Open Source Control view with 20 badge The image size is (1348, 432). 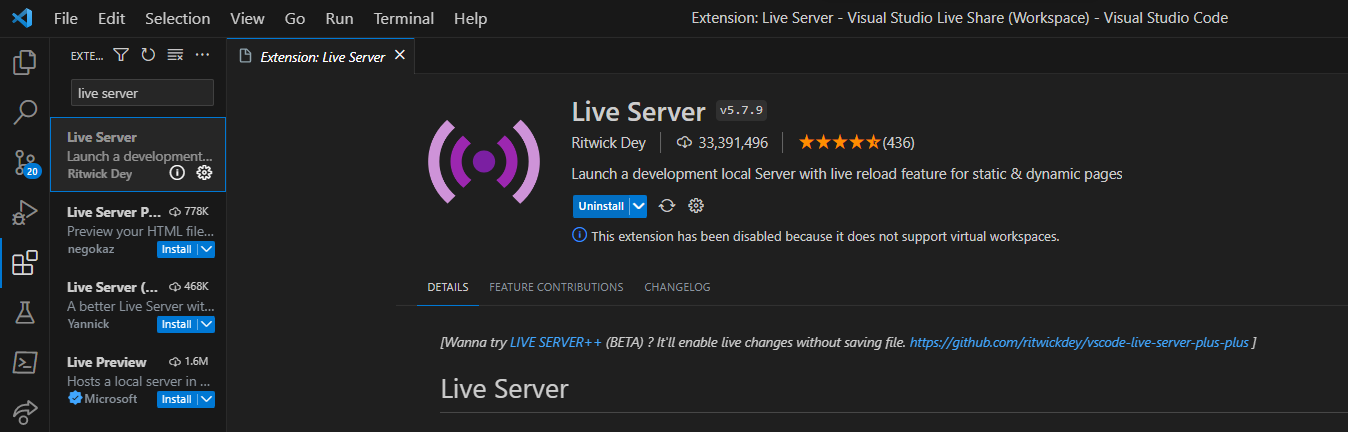24,162
